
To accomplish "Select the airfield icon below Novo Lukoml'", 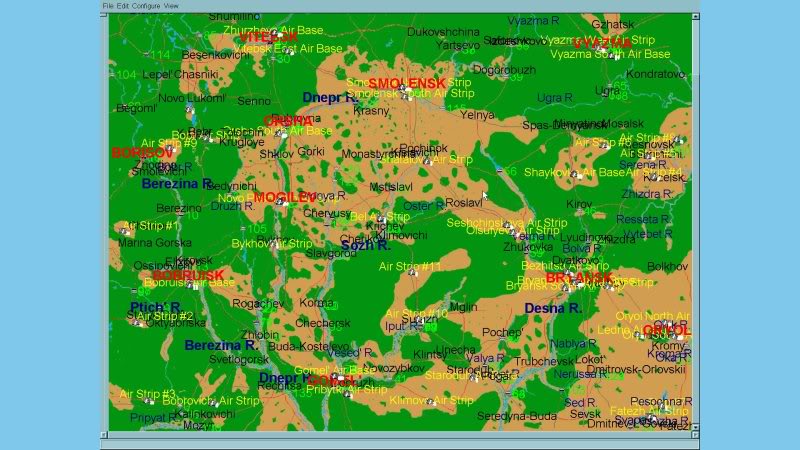I will (x=189, y=109).
